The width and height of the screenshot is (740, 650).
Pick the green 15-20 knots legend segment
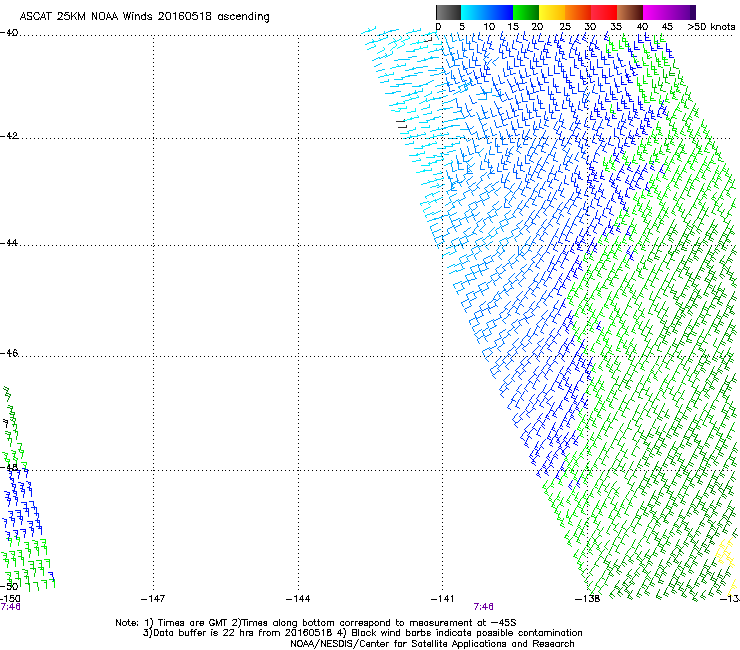click(x=526, y=12)
